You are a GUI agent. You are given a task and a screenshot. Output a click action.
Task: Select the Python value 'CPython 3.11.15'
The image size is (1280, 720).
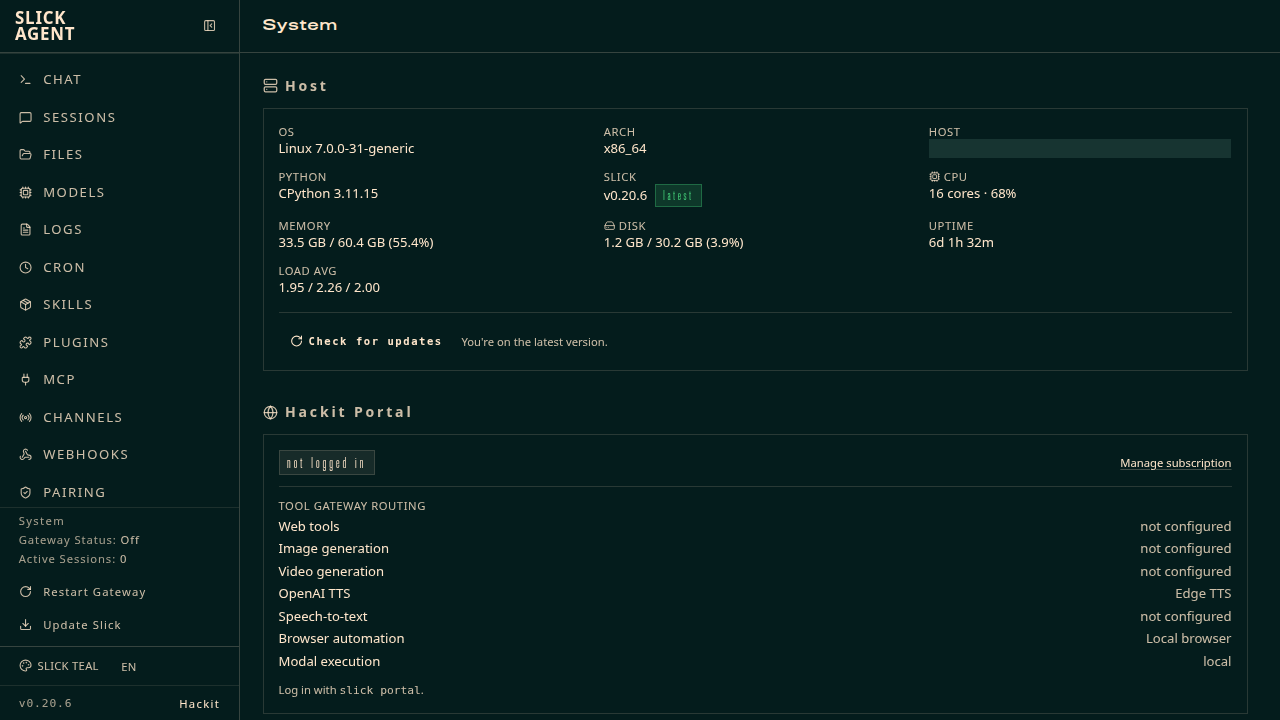coord(328,193)
